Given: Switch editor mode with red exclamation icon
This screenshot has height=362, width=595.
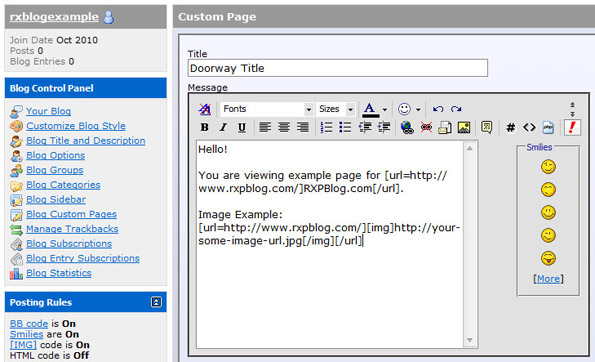Looking at the screenshot, I should [572, 127].
